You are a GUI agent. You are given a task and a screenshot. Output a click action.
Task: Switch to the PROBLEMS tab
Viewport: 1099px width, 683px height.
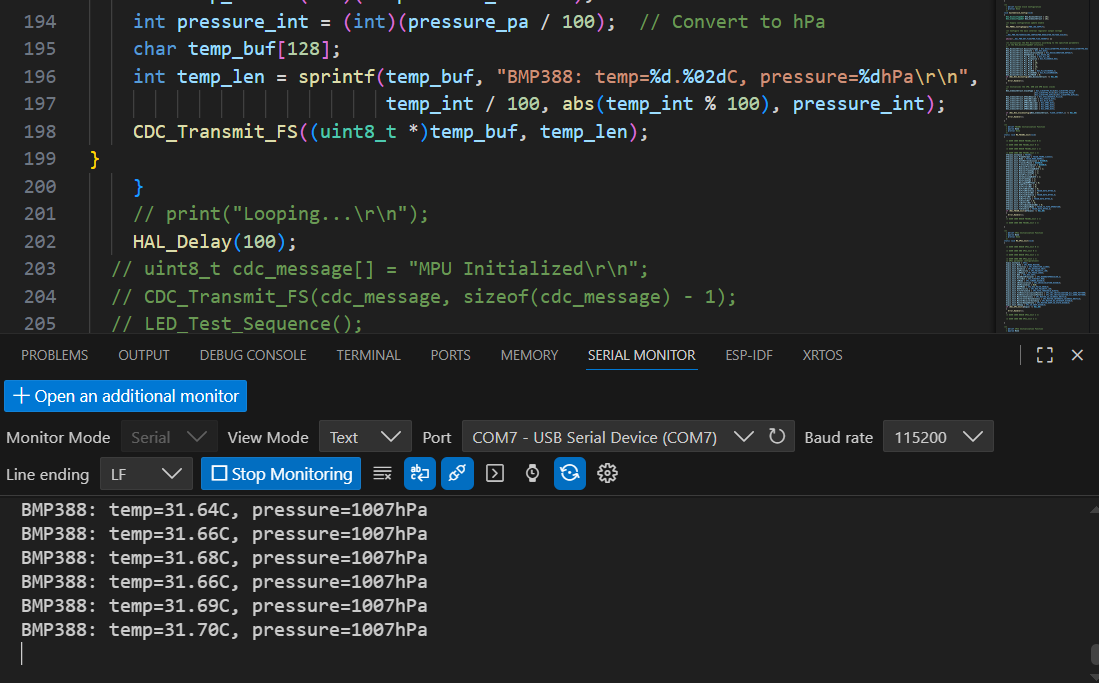55,355
